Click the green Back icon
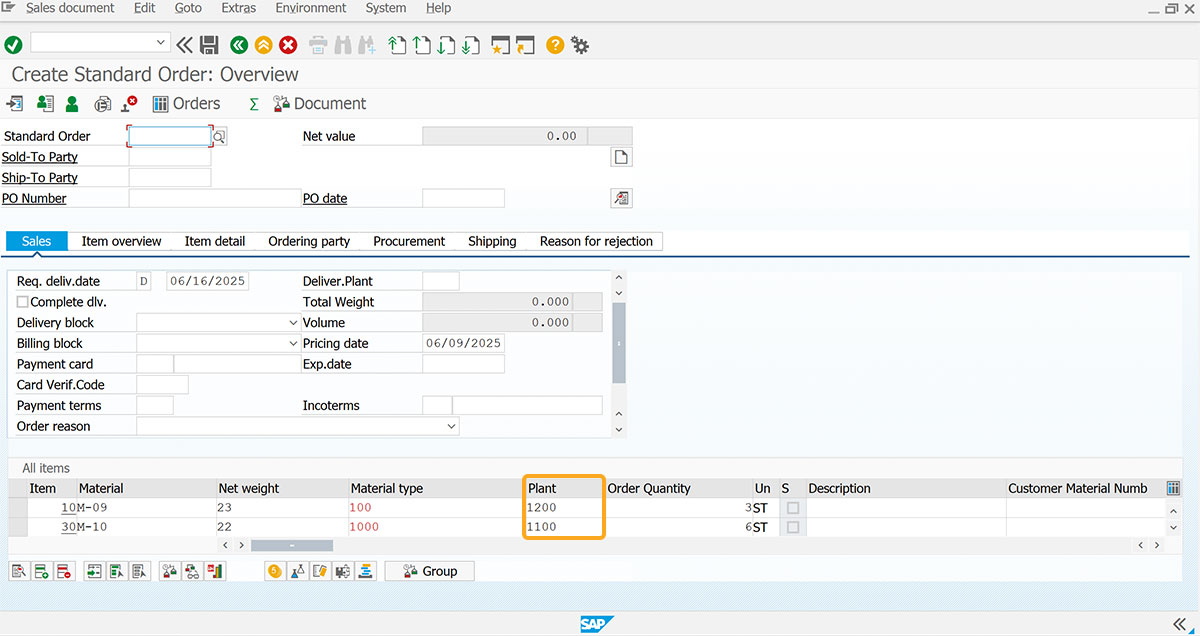 pos(238,44)
